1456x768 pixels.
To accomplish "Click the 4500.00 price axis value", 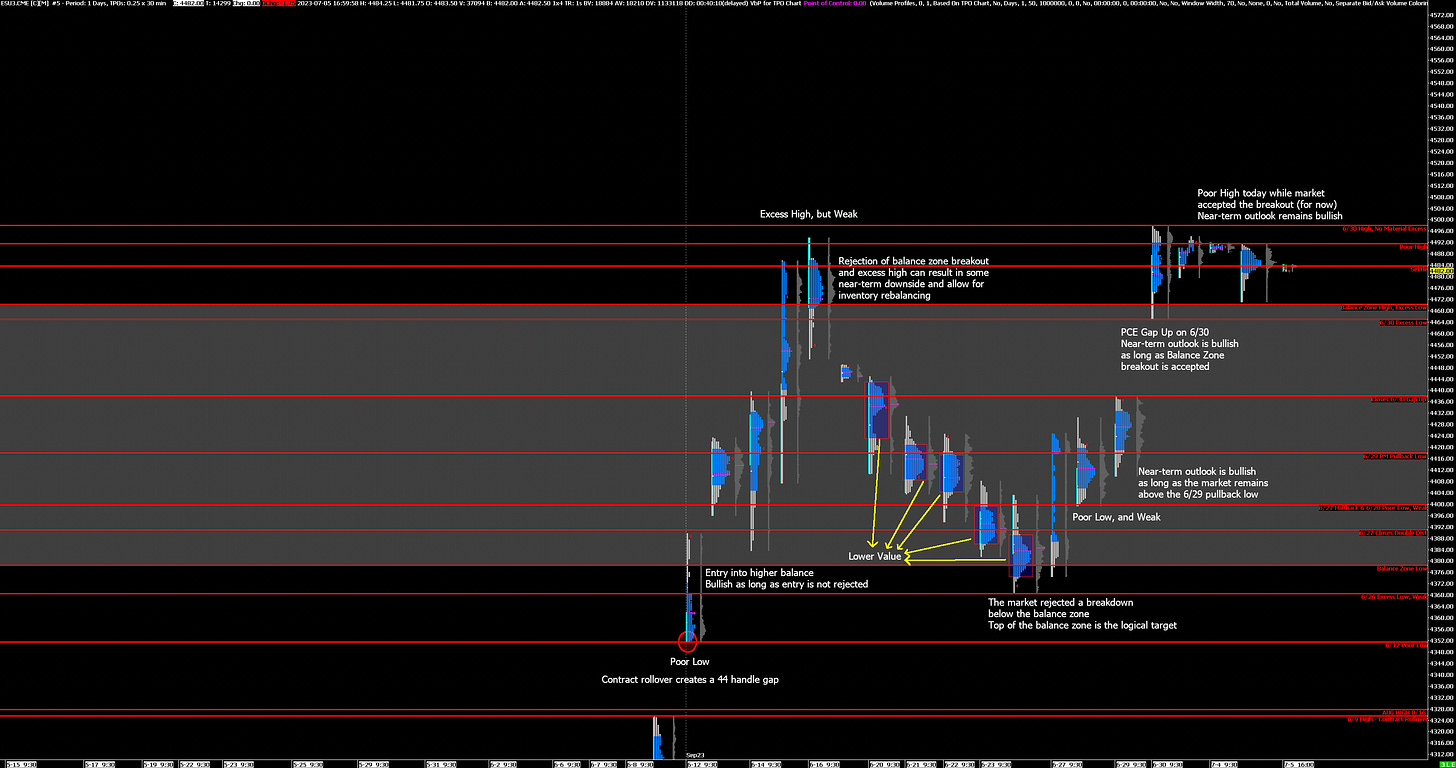I will [1440, 219].
